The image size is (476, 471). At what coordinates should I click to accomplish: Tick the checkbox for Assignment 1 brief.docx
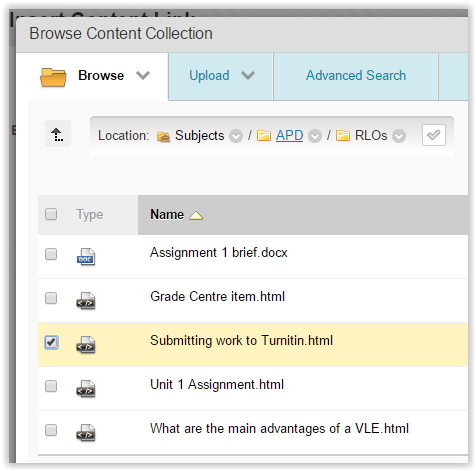51,254
